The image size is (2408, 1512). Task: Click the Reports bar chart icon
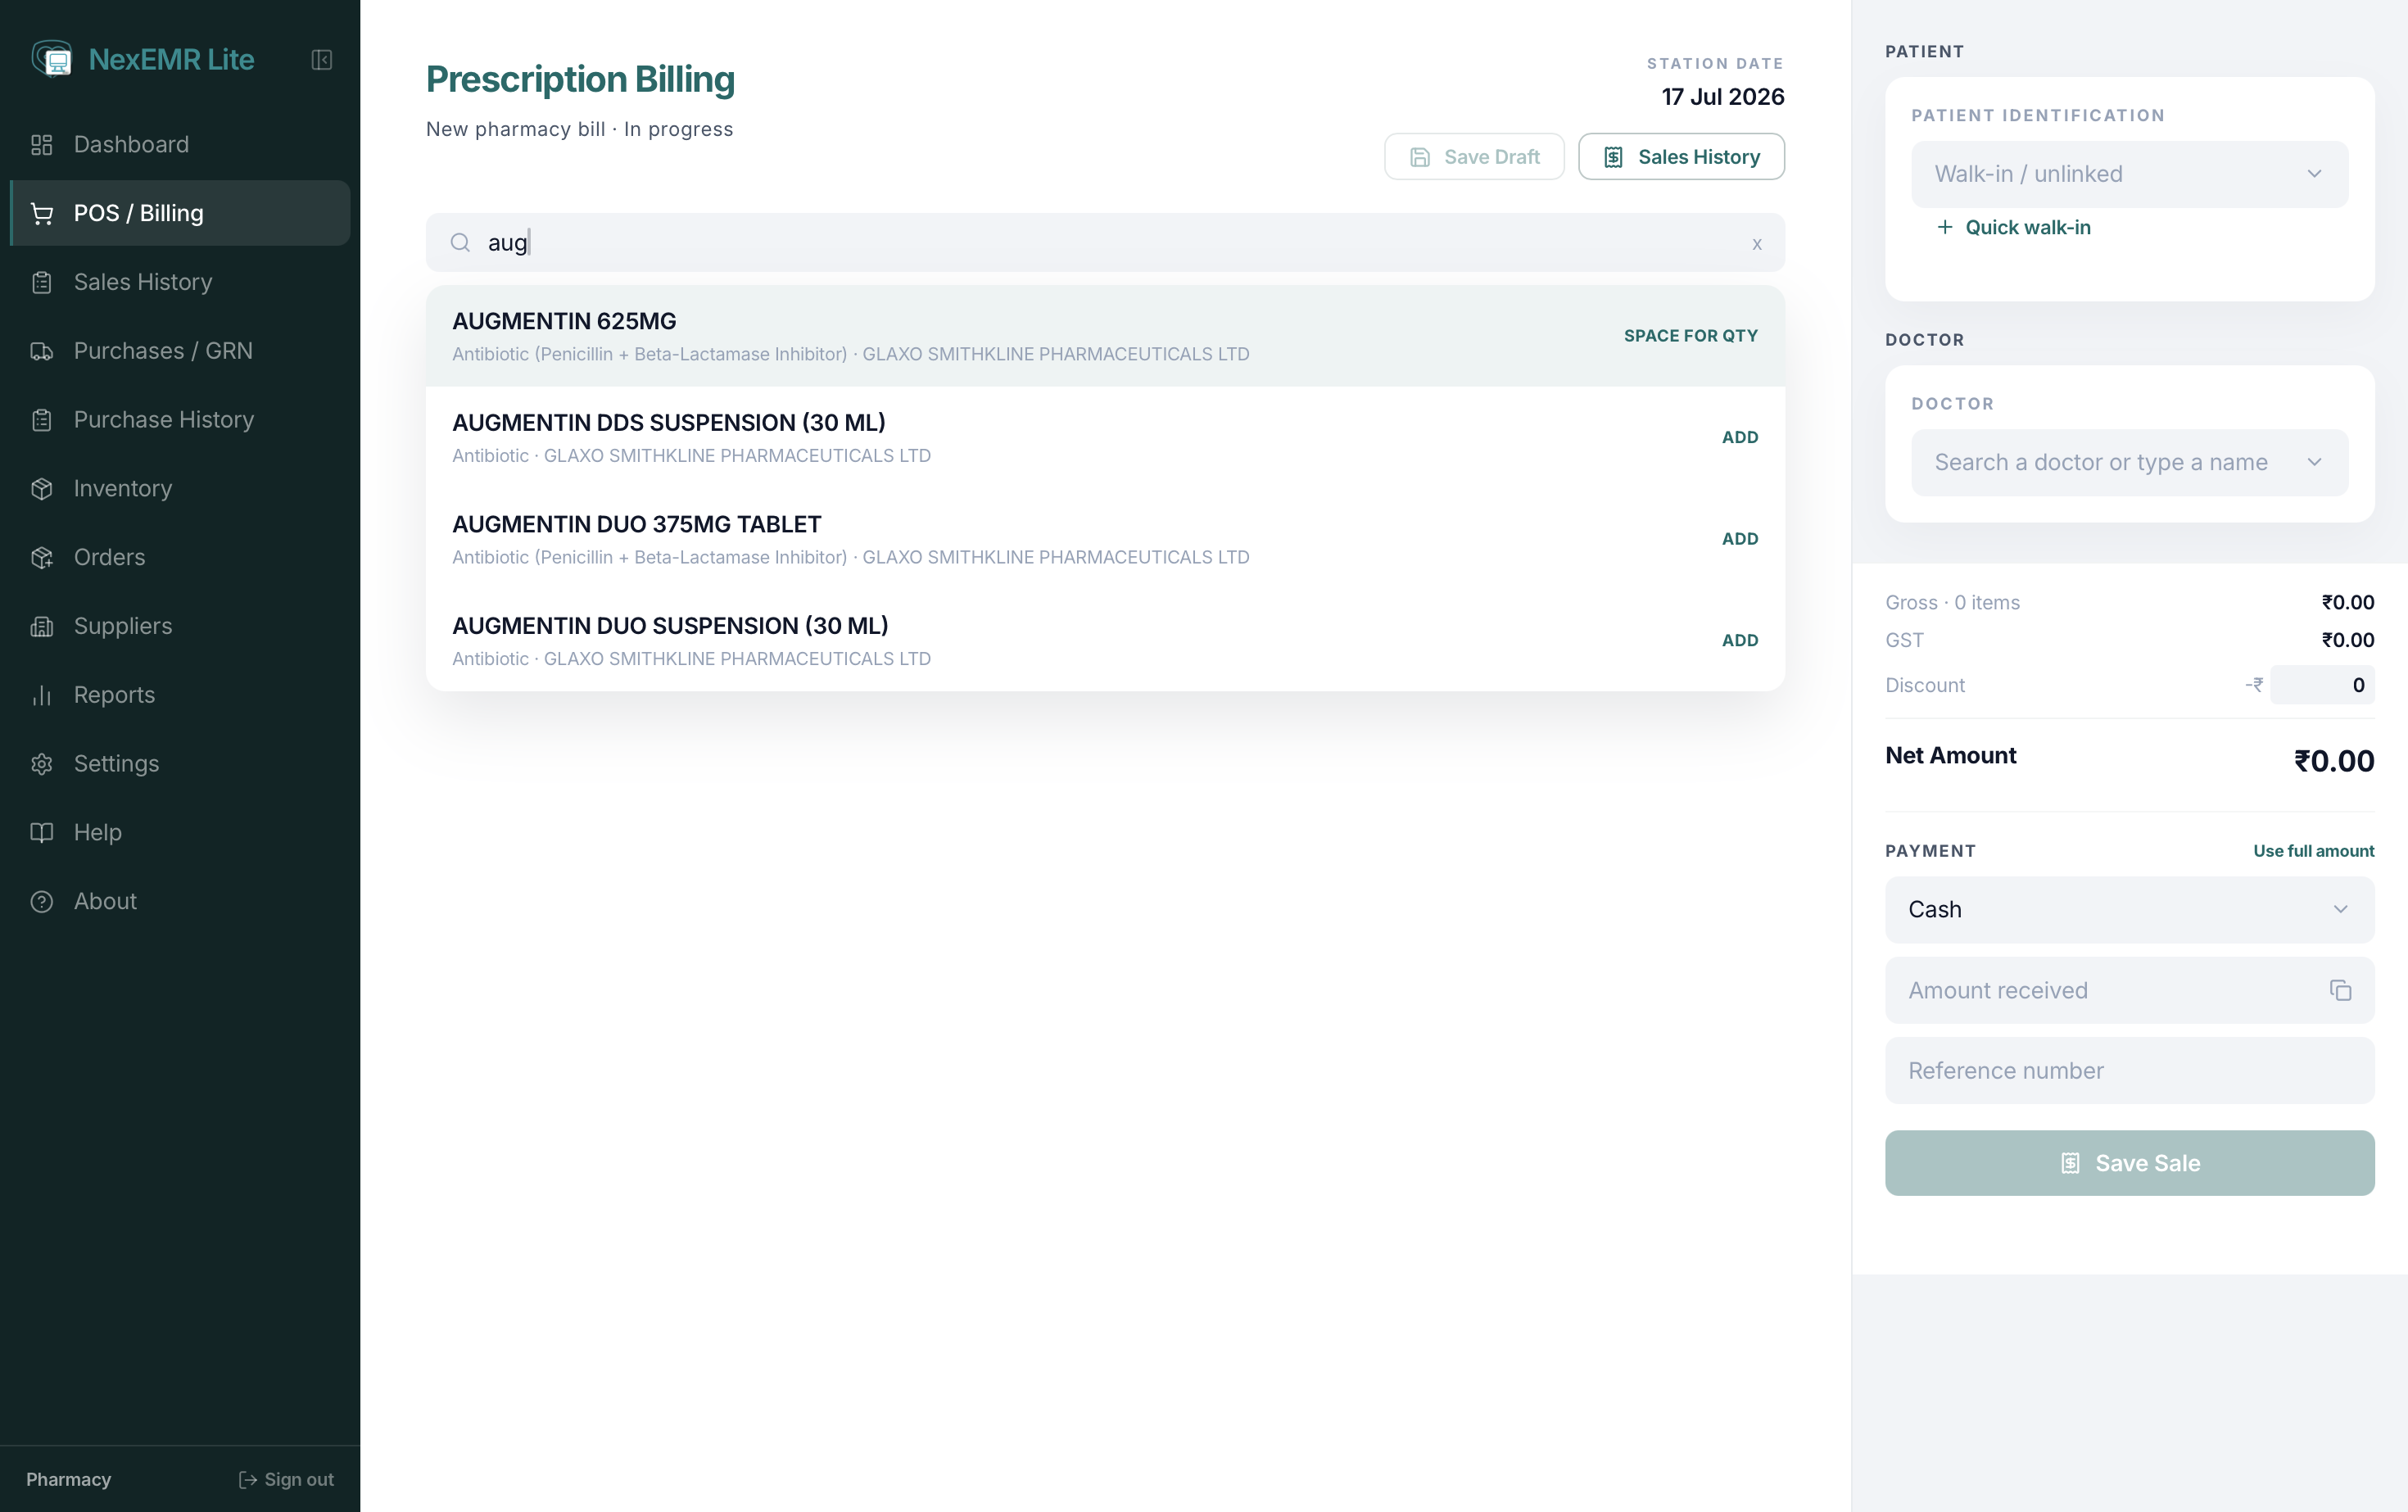42,696
